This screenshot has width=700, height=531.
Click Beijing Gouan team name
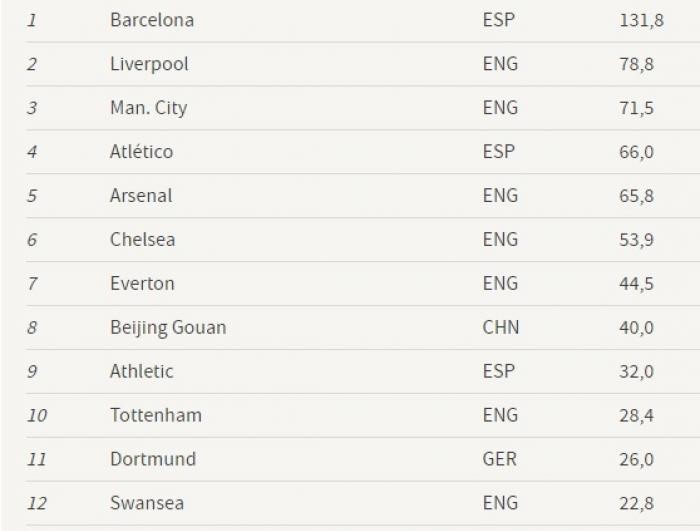coord(168,328)
